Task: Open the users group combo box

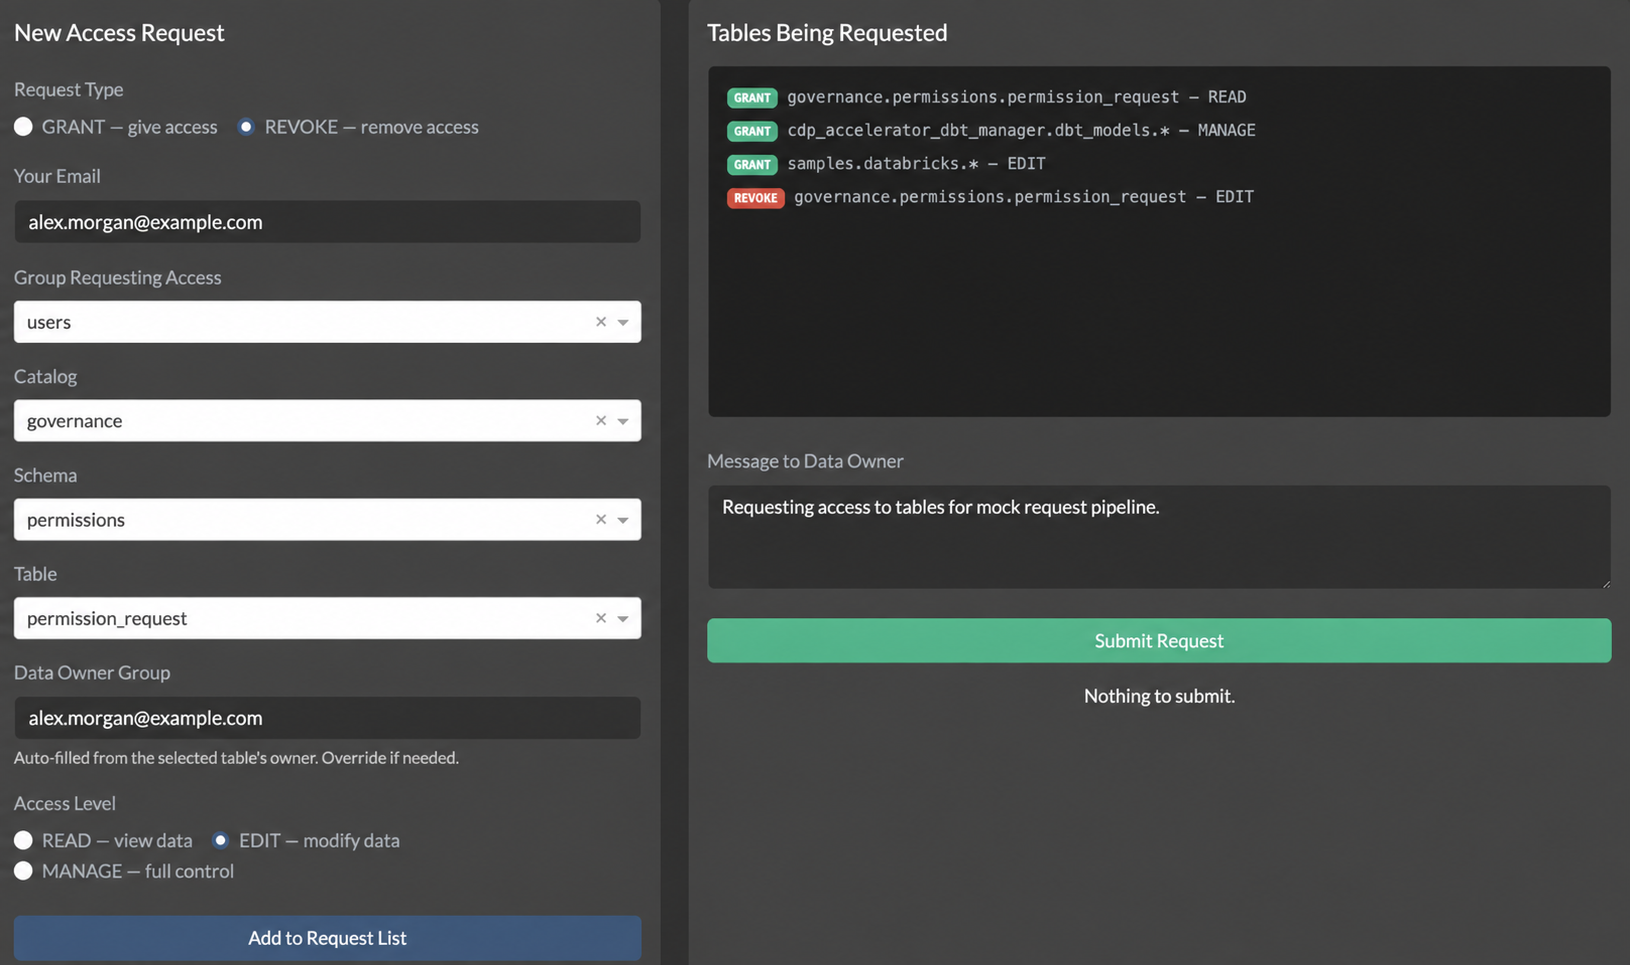Action: [327, 322]
